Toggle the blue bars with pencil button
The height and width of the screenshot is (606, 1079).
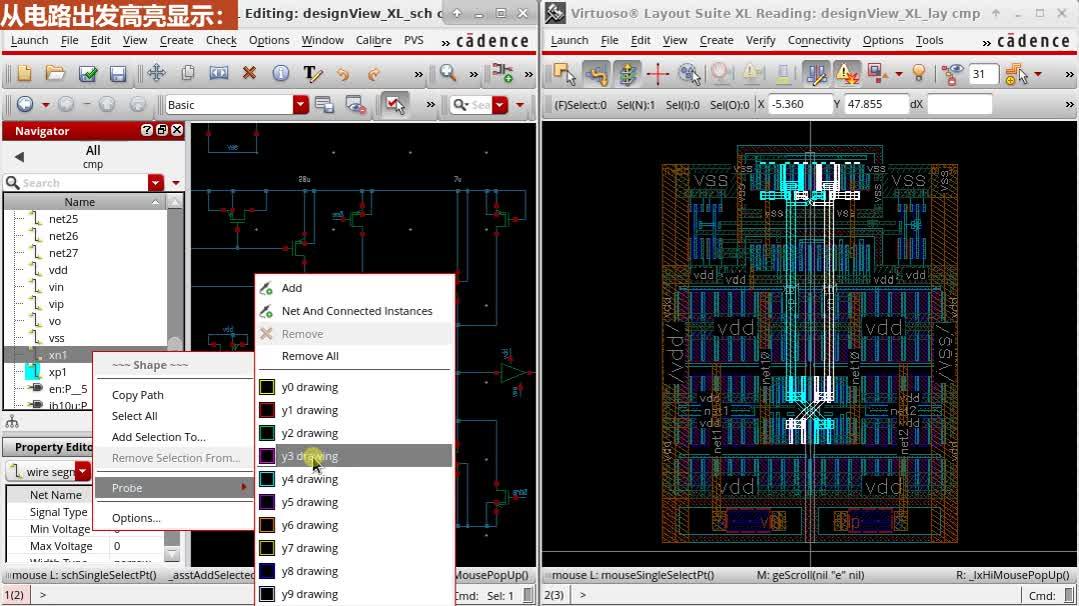[817, 74]
